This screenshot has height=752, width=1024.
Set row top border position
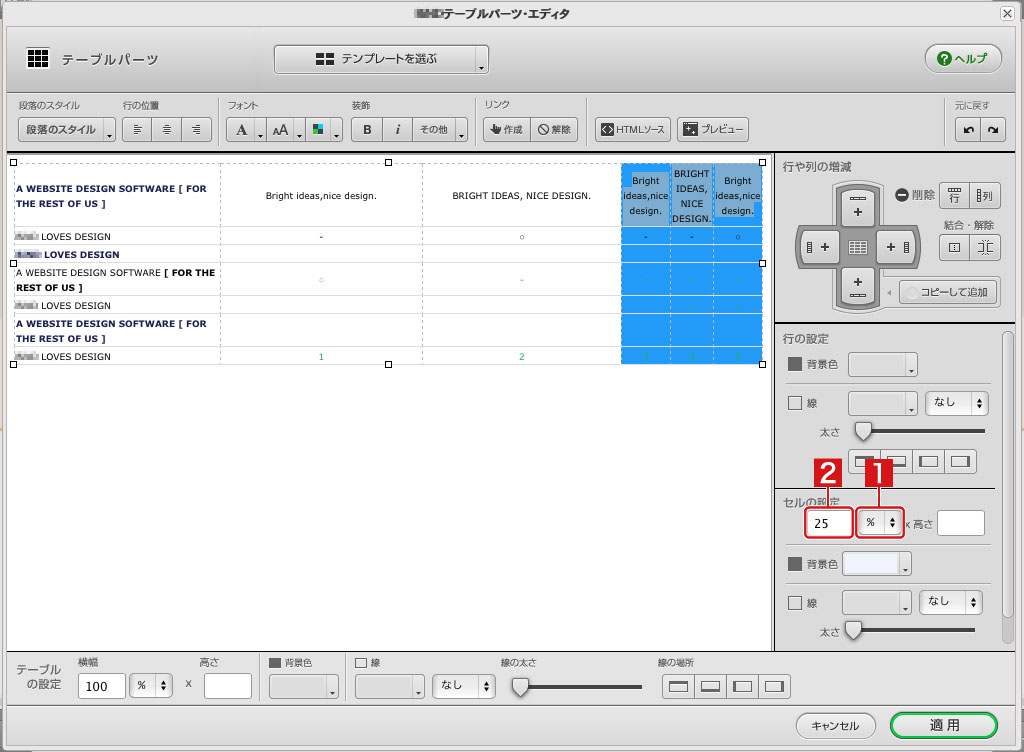(864, 462)
